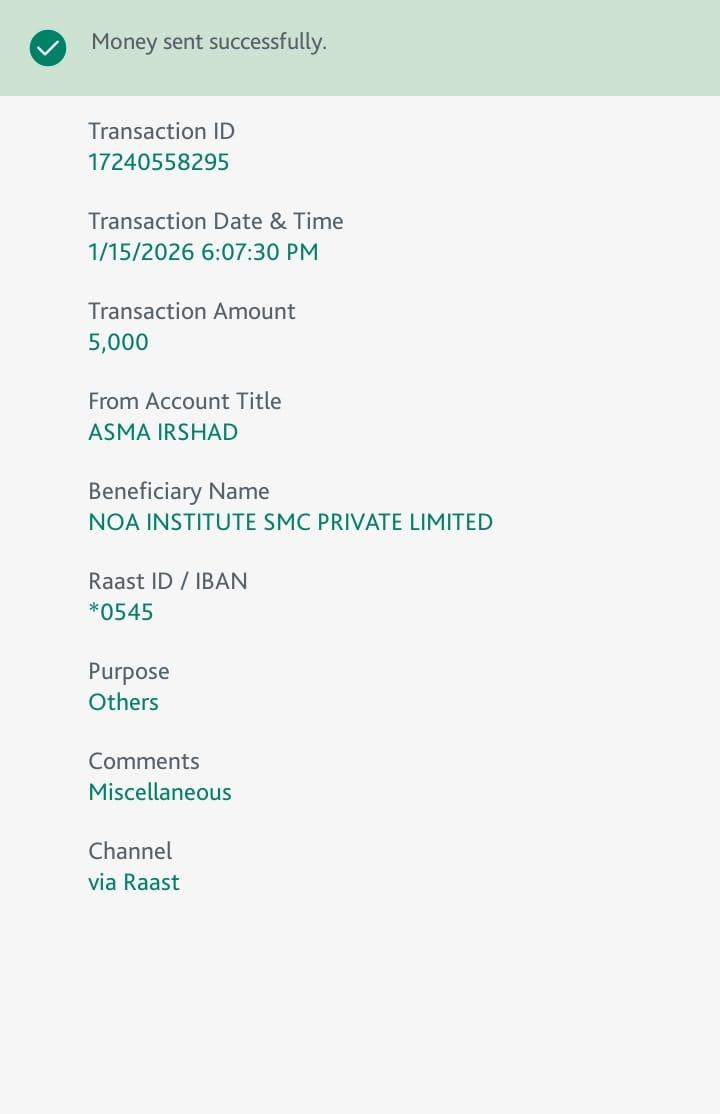Click the Comments label

click(x=143, y=761)
